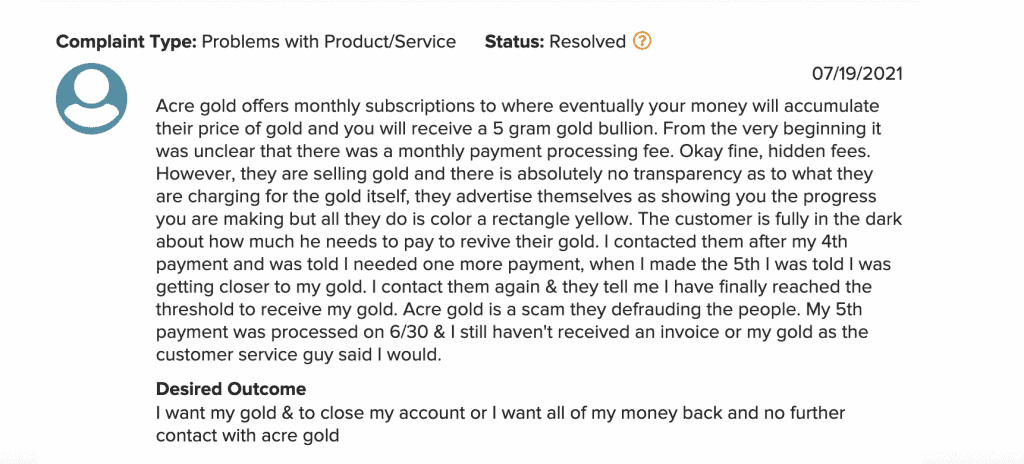This screenshot has width=1024, height=464.
Task: Click the complaint date 07/19/2021
Action: 857,73
